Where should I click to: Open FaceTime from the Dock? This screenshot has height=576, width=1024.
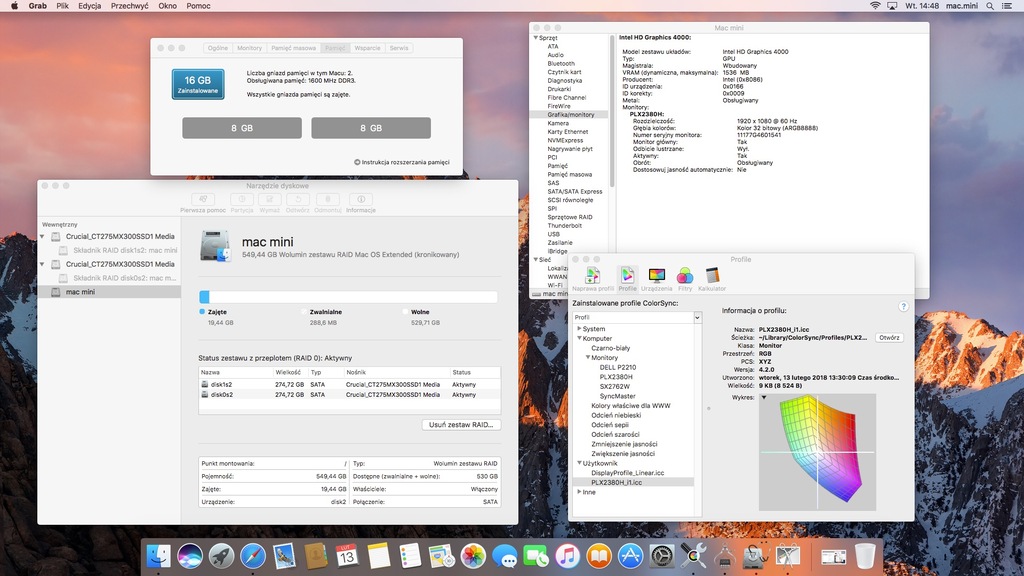point(536,556)
